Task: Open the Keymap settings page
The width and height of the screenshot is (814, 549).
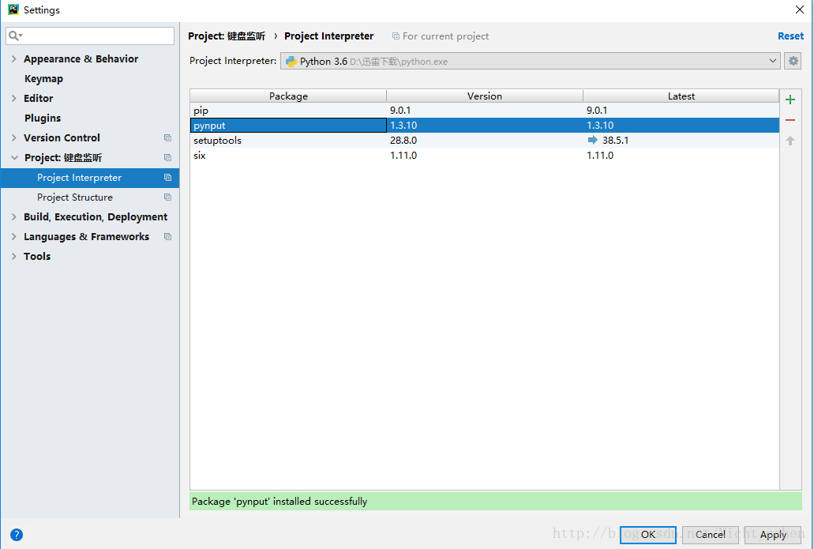Action: point(44,79)
